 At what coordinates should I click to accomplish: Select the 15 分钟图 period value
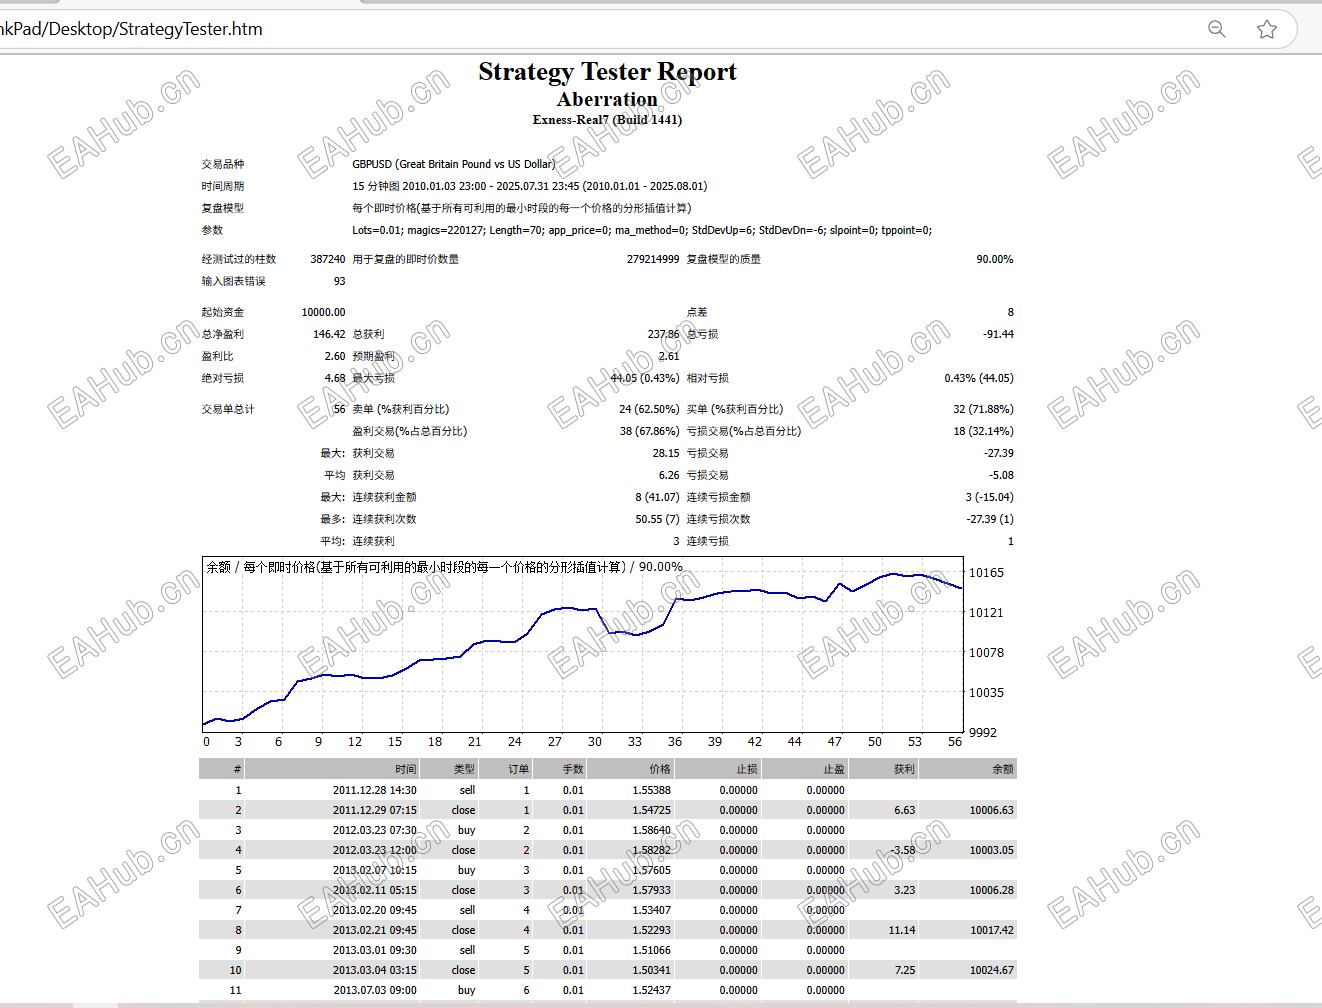coord(530,186)
